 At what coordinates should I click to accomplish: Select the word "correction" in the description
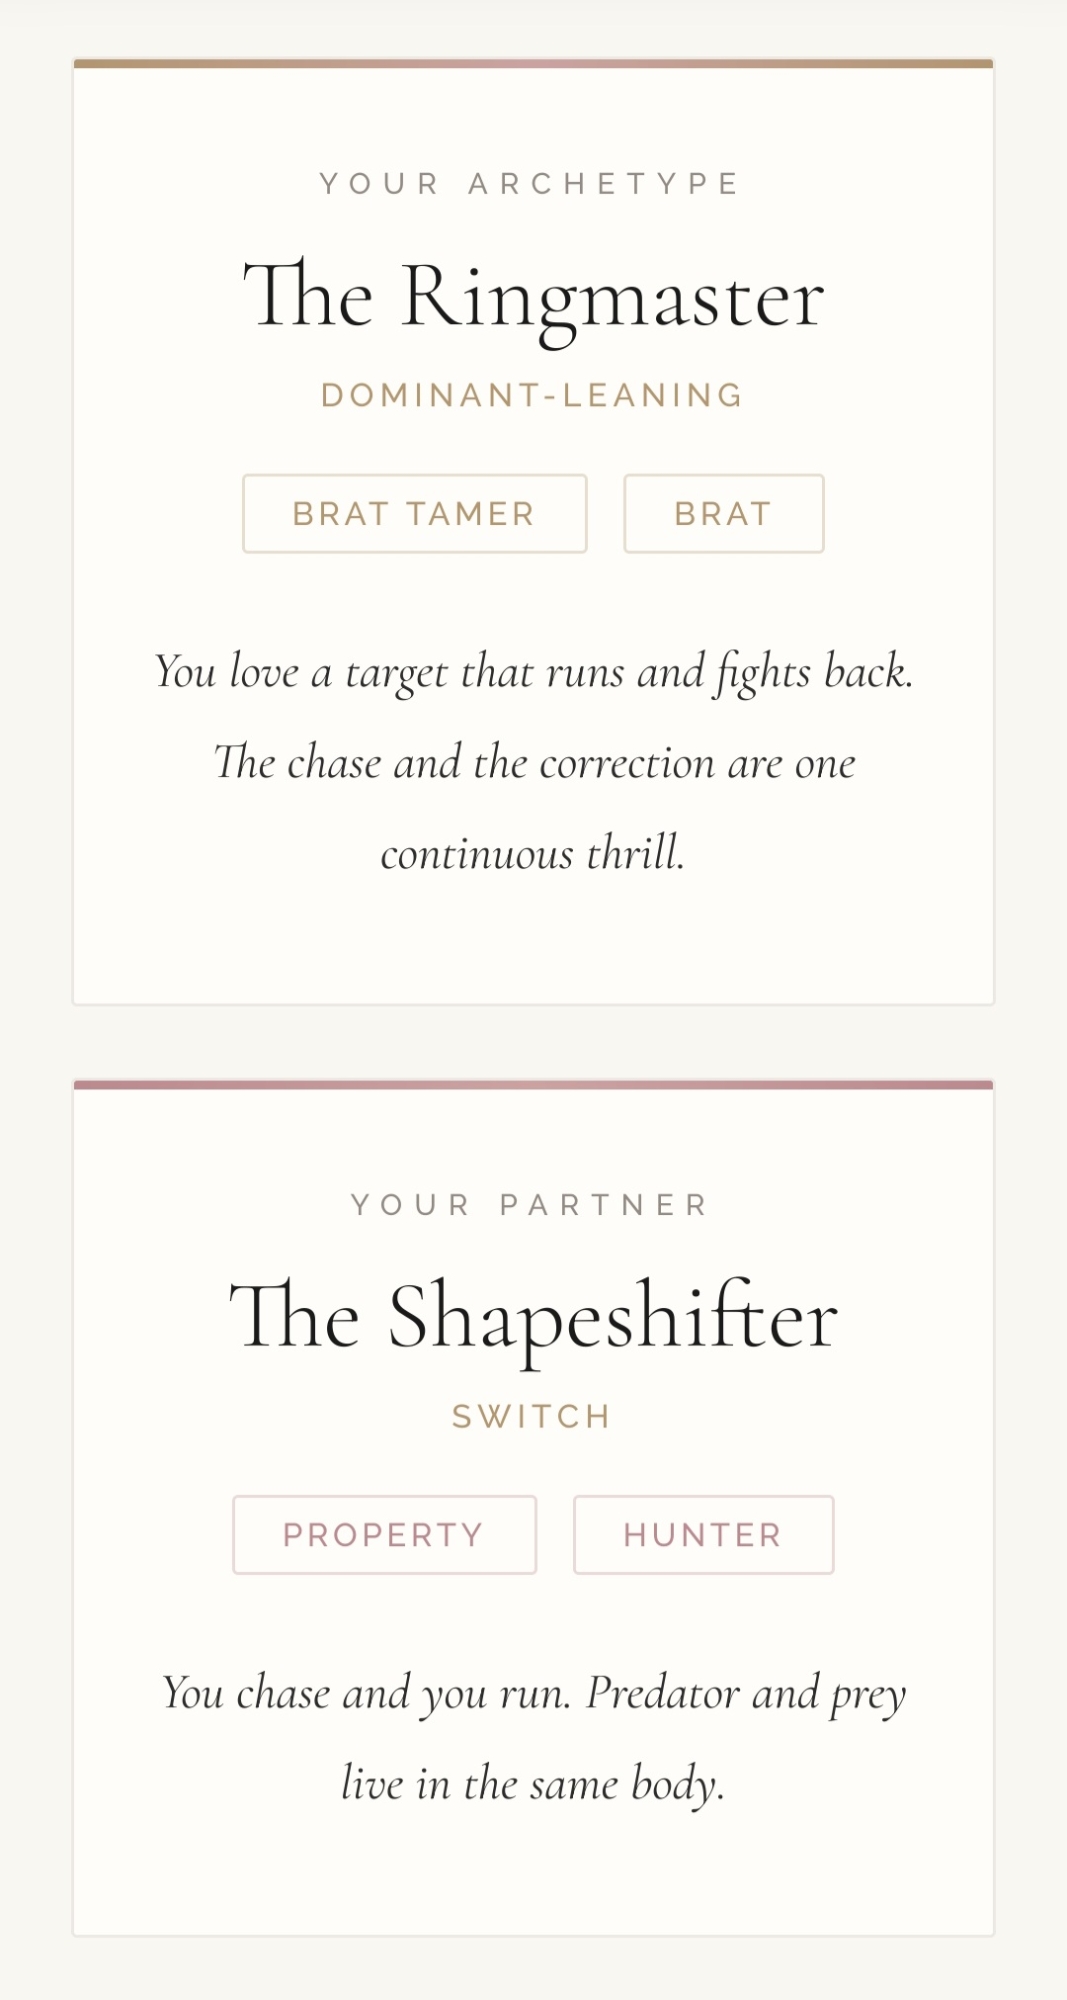coord(628,764)
